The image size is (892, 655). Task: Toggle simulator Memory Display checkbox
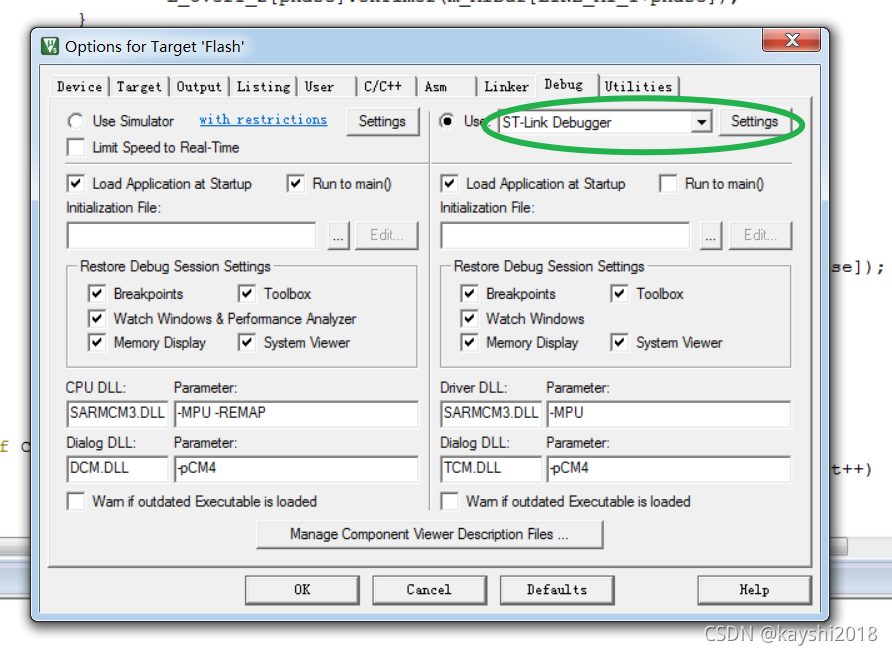[97, 342]
